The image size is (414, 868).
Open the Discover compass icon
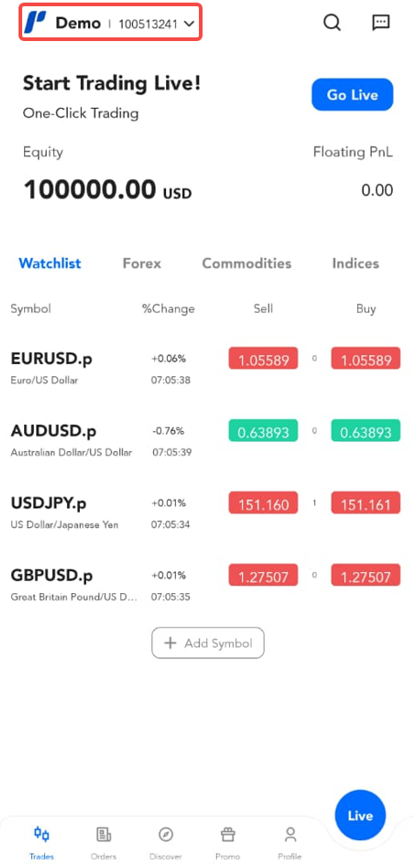click(165, 834)
